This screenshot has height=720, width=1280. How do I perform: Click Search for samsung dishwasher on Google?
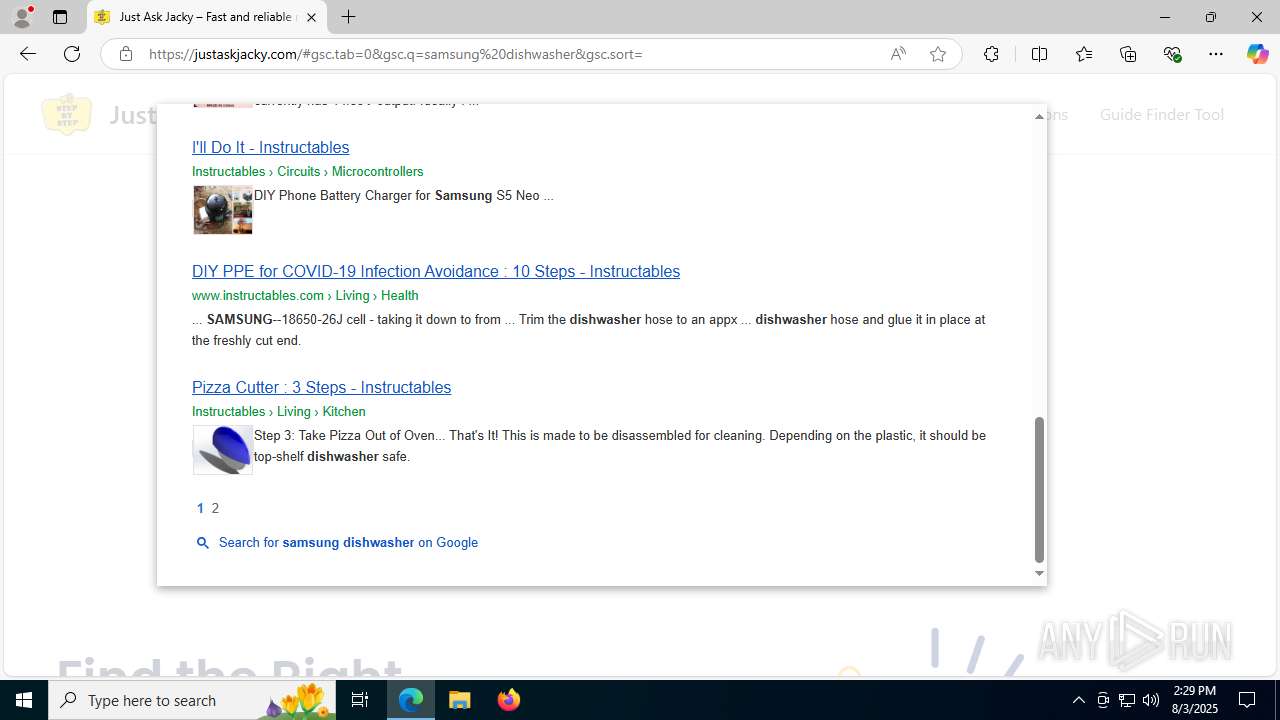click(x=348, y=542)
